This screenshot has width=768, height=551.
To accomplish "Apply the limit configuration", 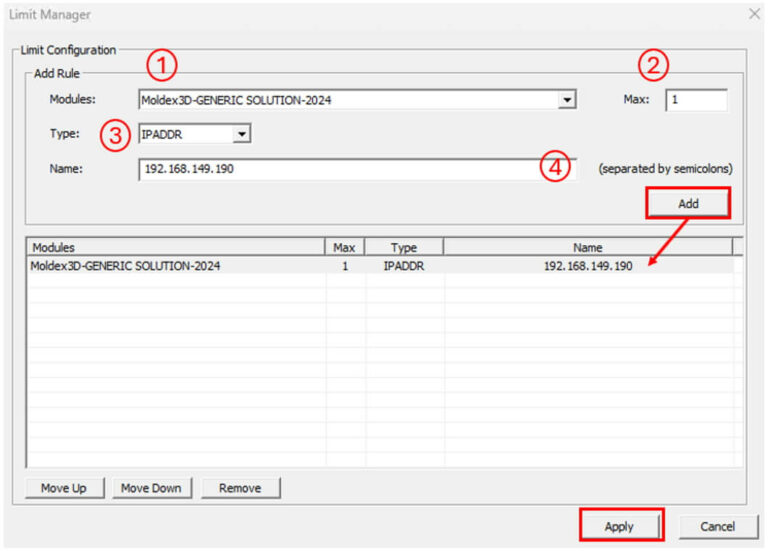I will 619,526.
